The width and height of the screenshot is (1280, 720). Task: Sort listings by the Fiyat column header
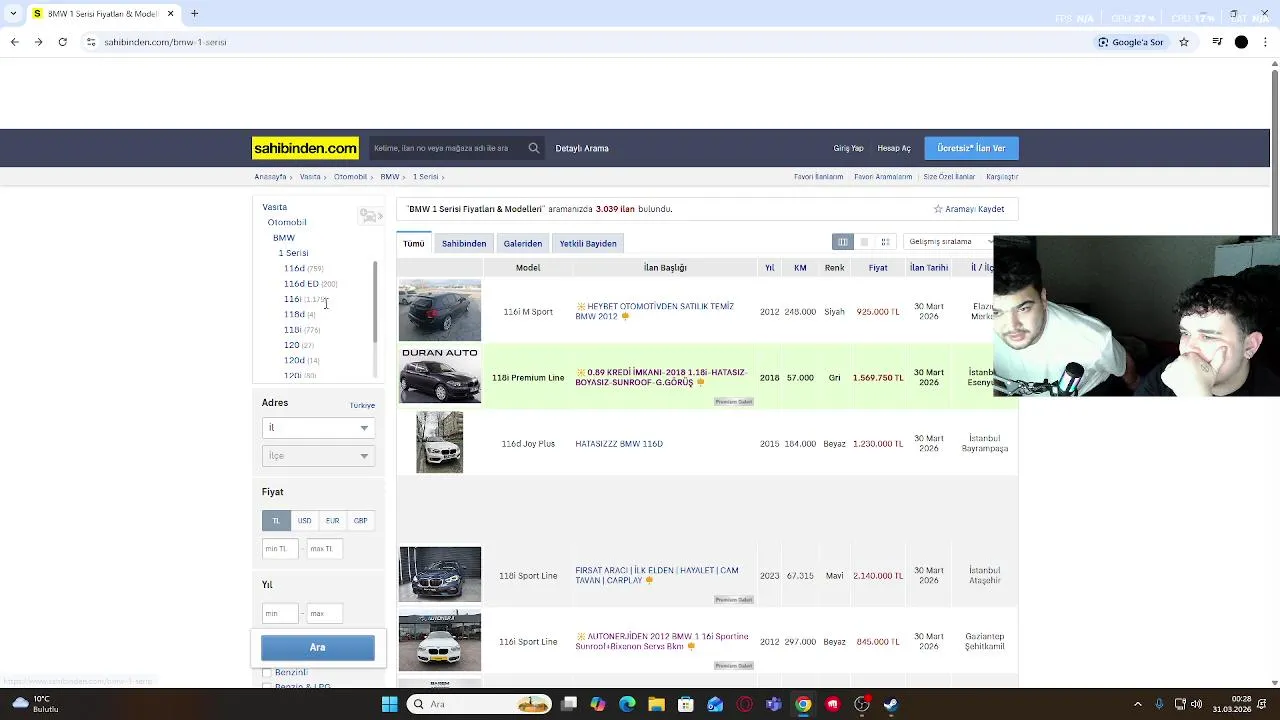tap(878, 268)
